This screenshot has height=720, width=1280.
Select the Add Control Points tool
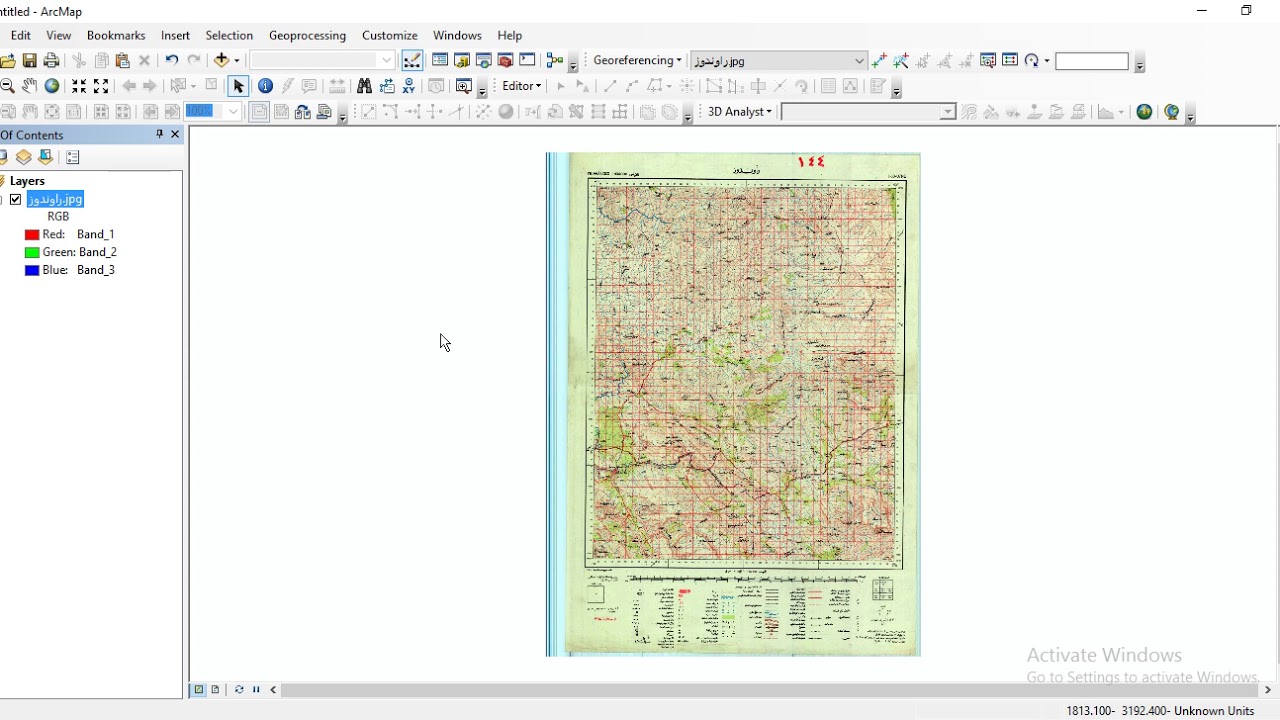[879, 61]
